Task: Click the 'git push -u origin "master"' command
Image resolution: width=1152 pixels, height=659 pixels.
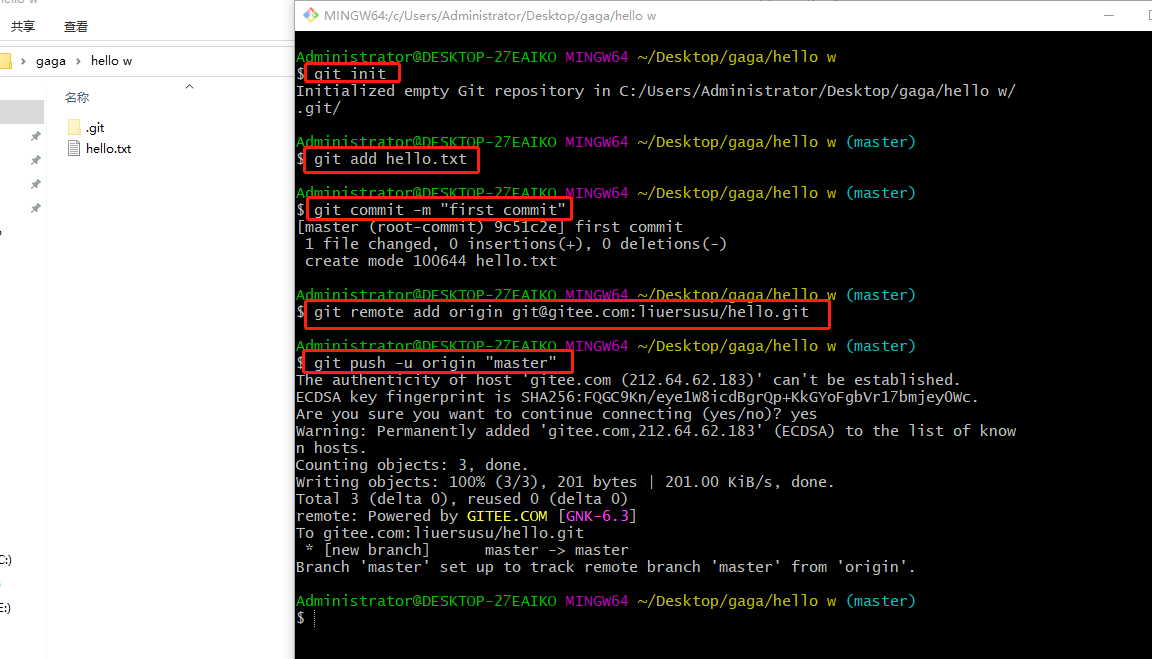Action: [435, 363]
